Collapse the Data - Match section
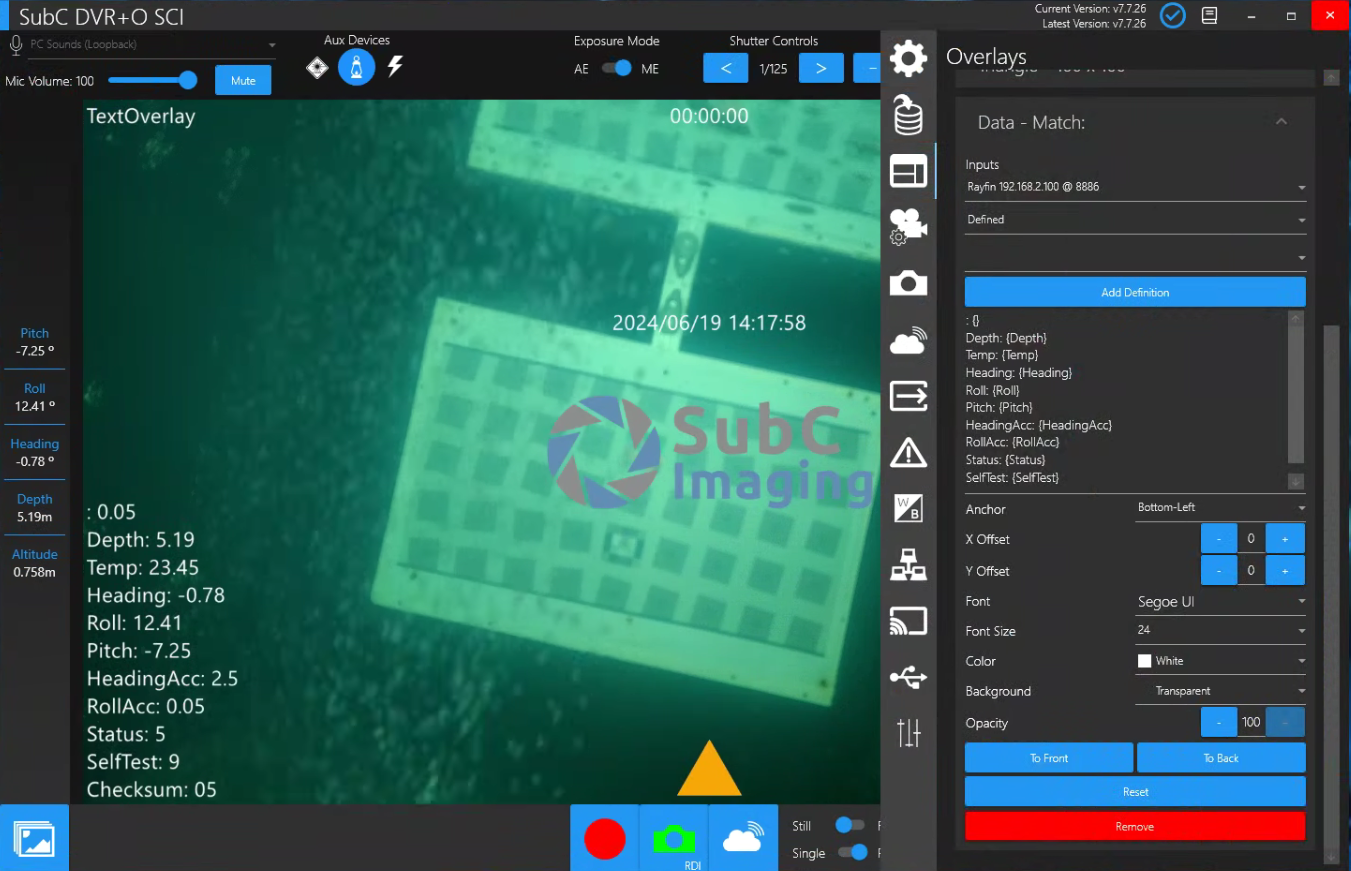The image size is (1351, 871). [1281, 122]
